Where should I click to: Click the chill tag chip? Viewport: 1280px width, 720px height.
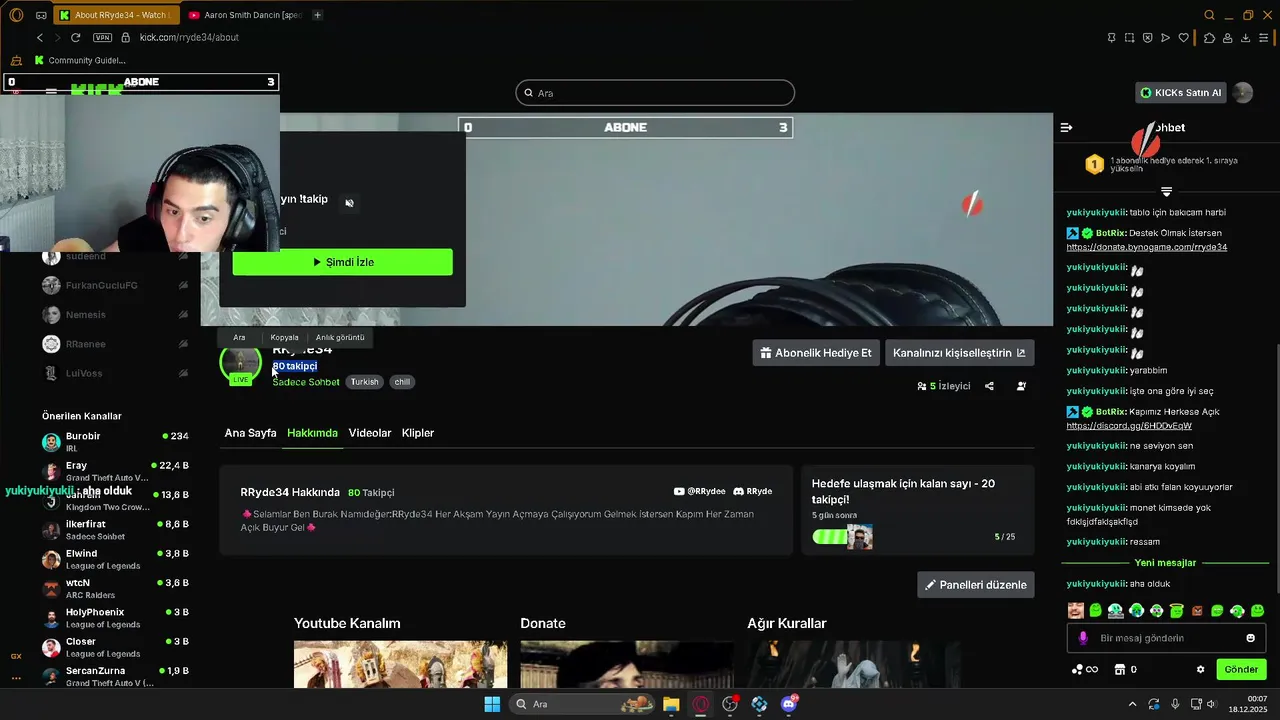[x=402, y=382]
